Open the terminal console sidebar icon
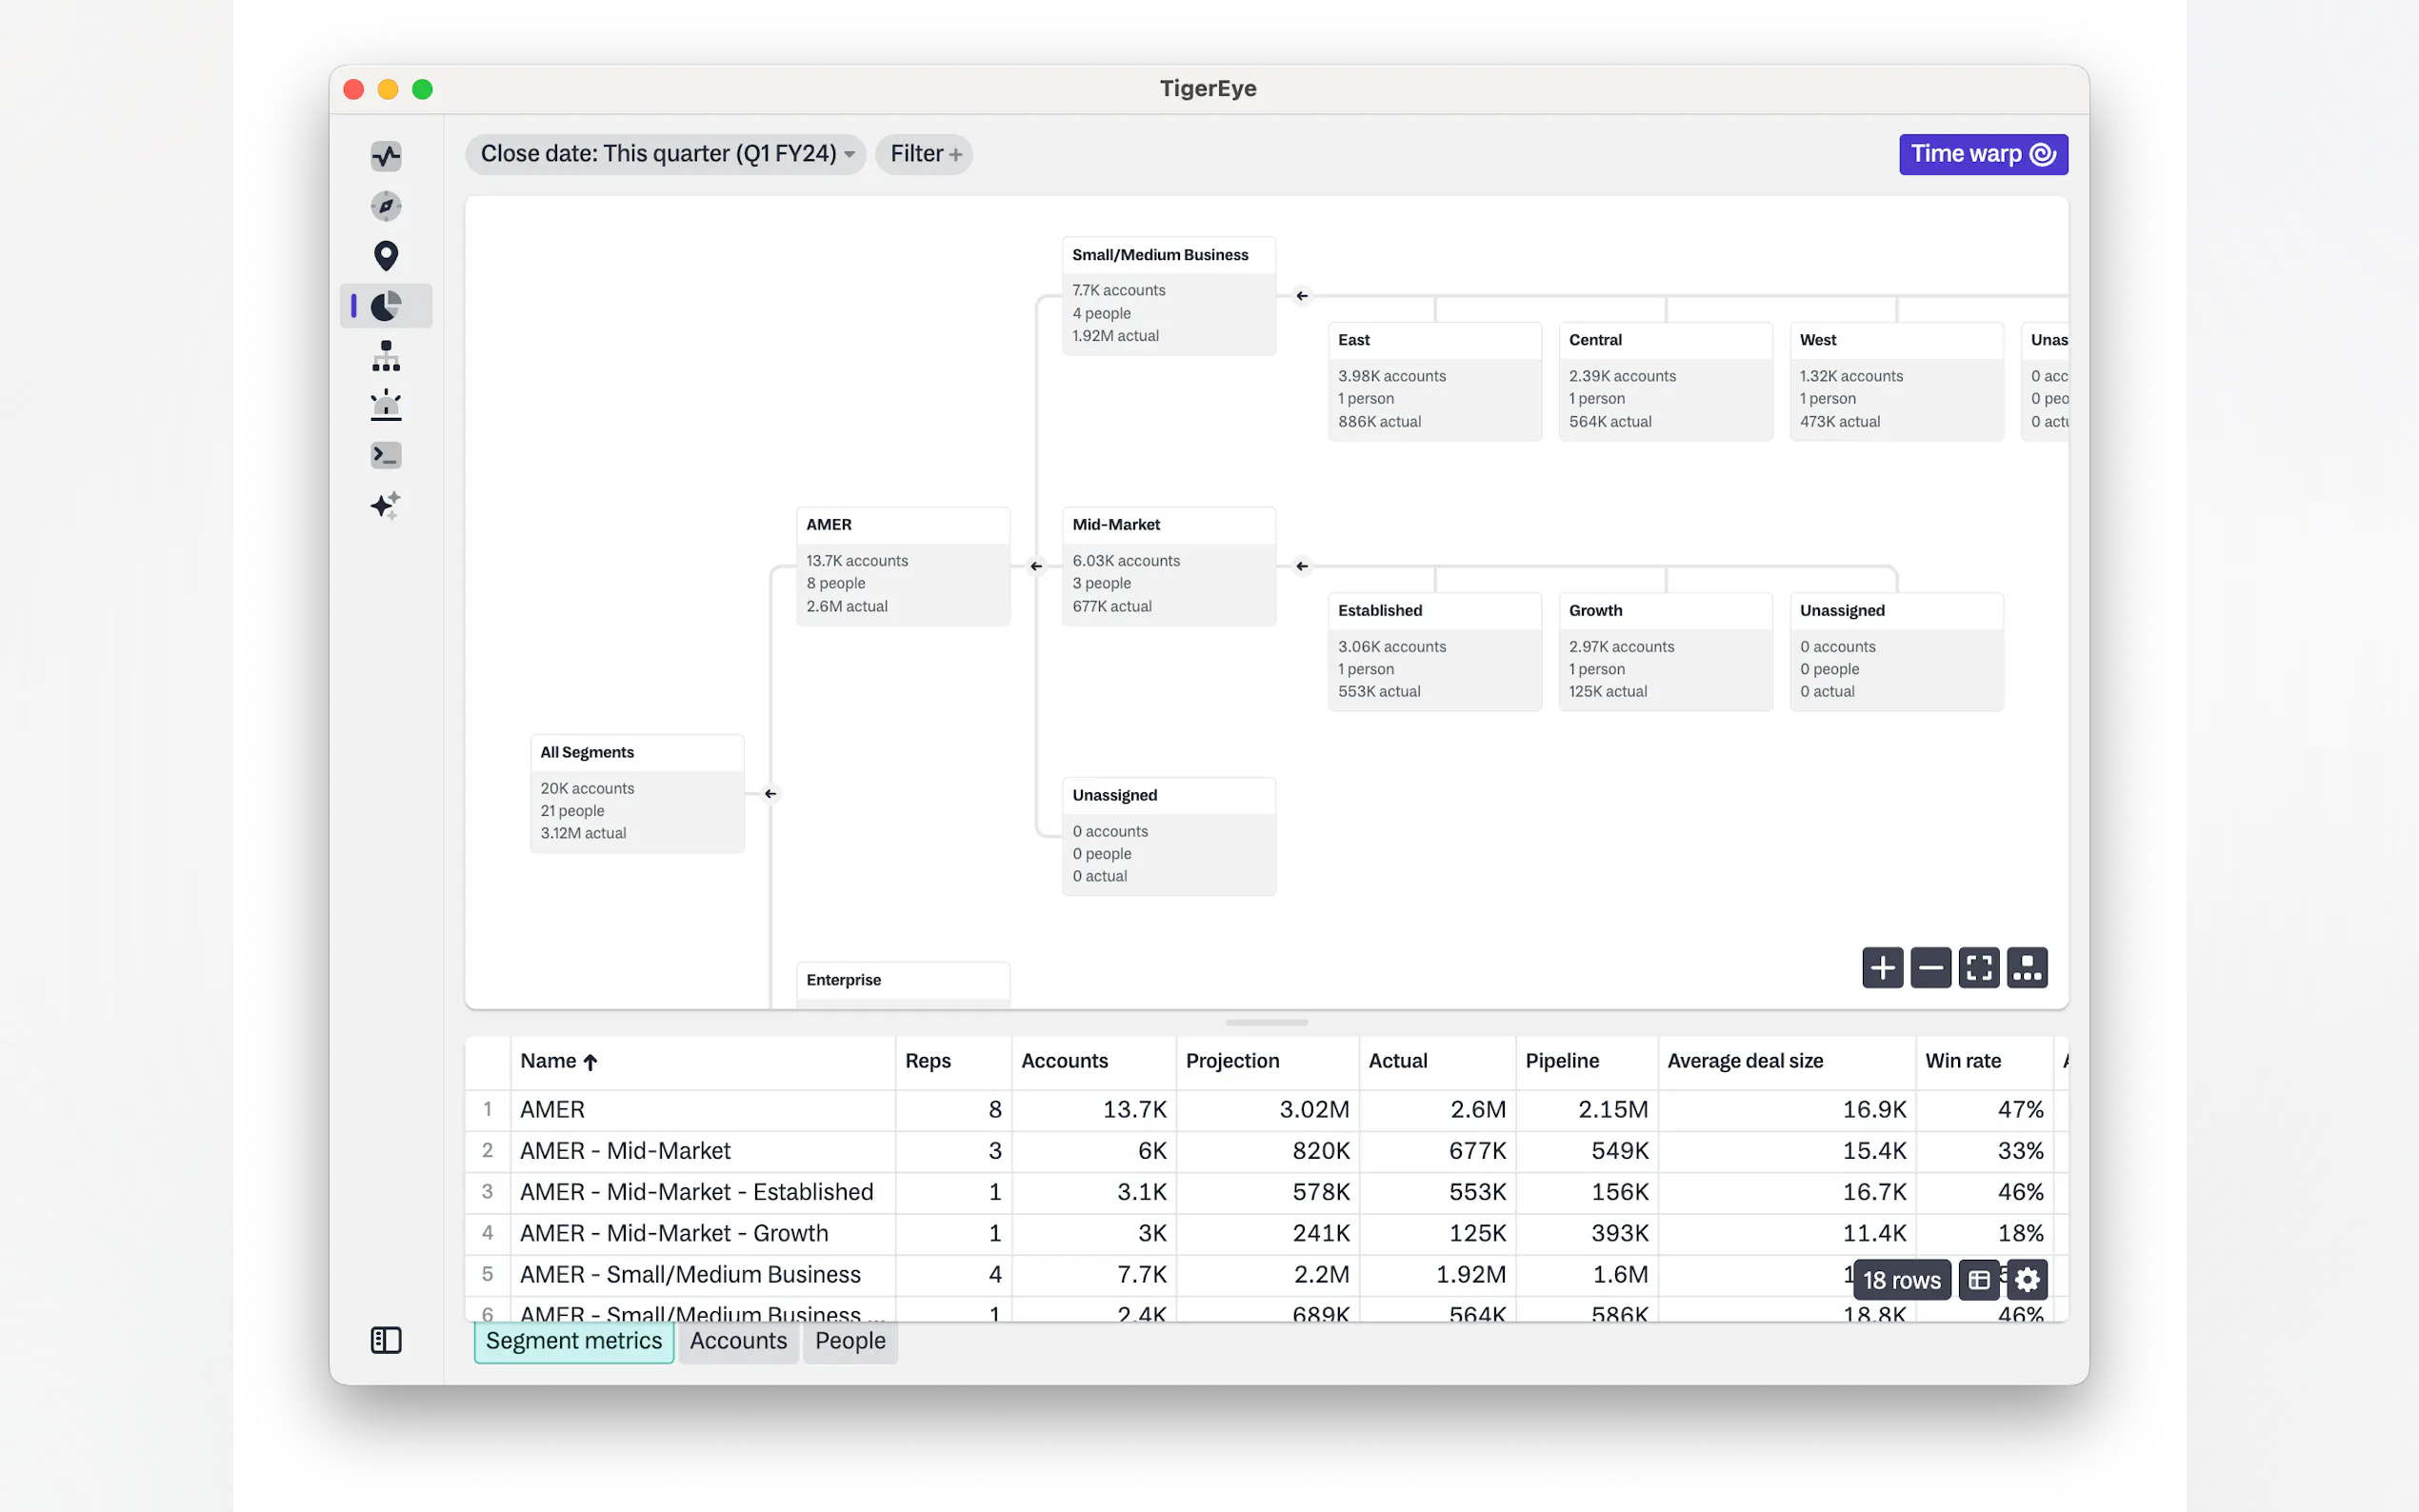 click(x=386, y=456)
